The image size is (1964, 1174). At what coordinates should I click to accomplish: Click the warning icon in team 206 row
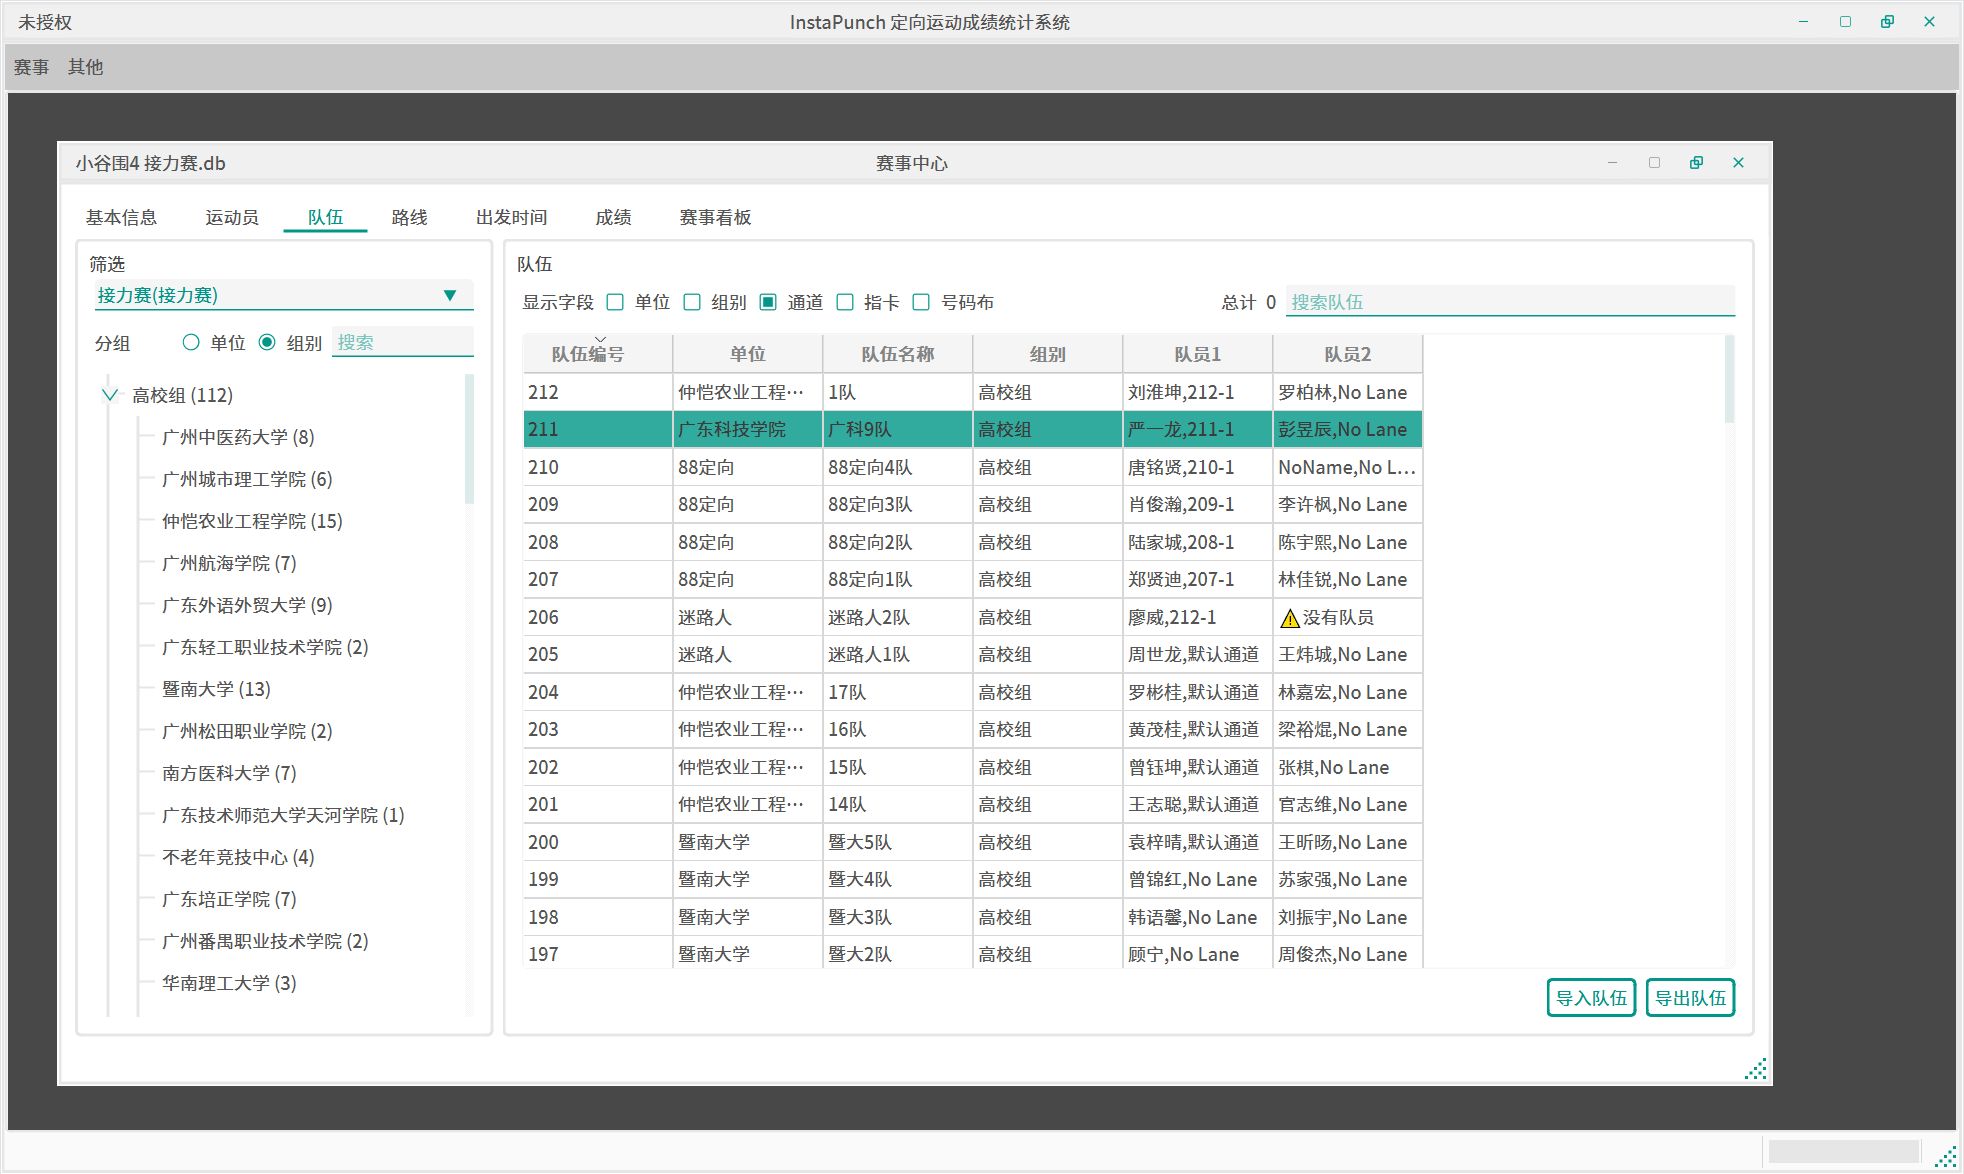(x=1289, y=618)
